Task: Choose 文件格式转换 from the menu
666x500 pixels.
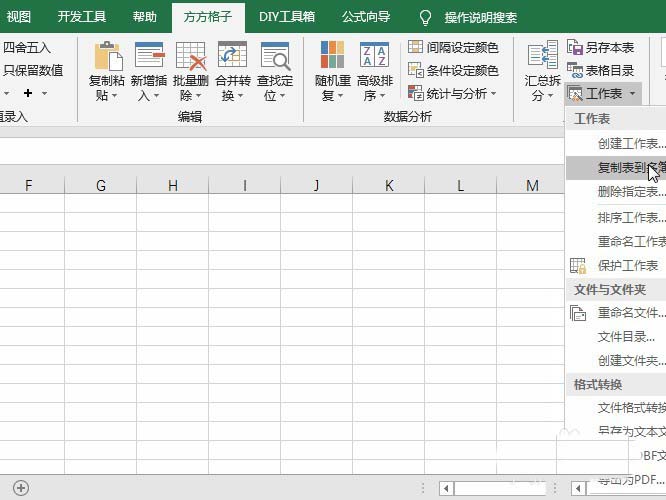Action: pyautogui.click(x=616, y=408)
